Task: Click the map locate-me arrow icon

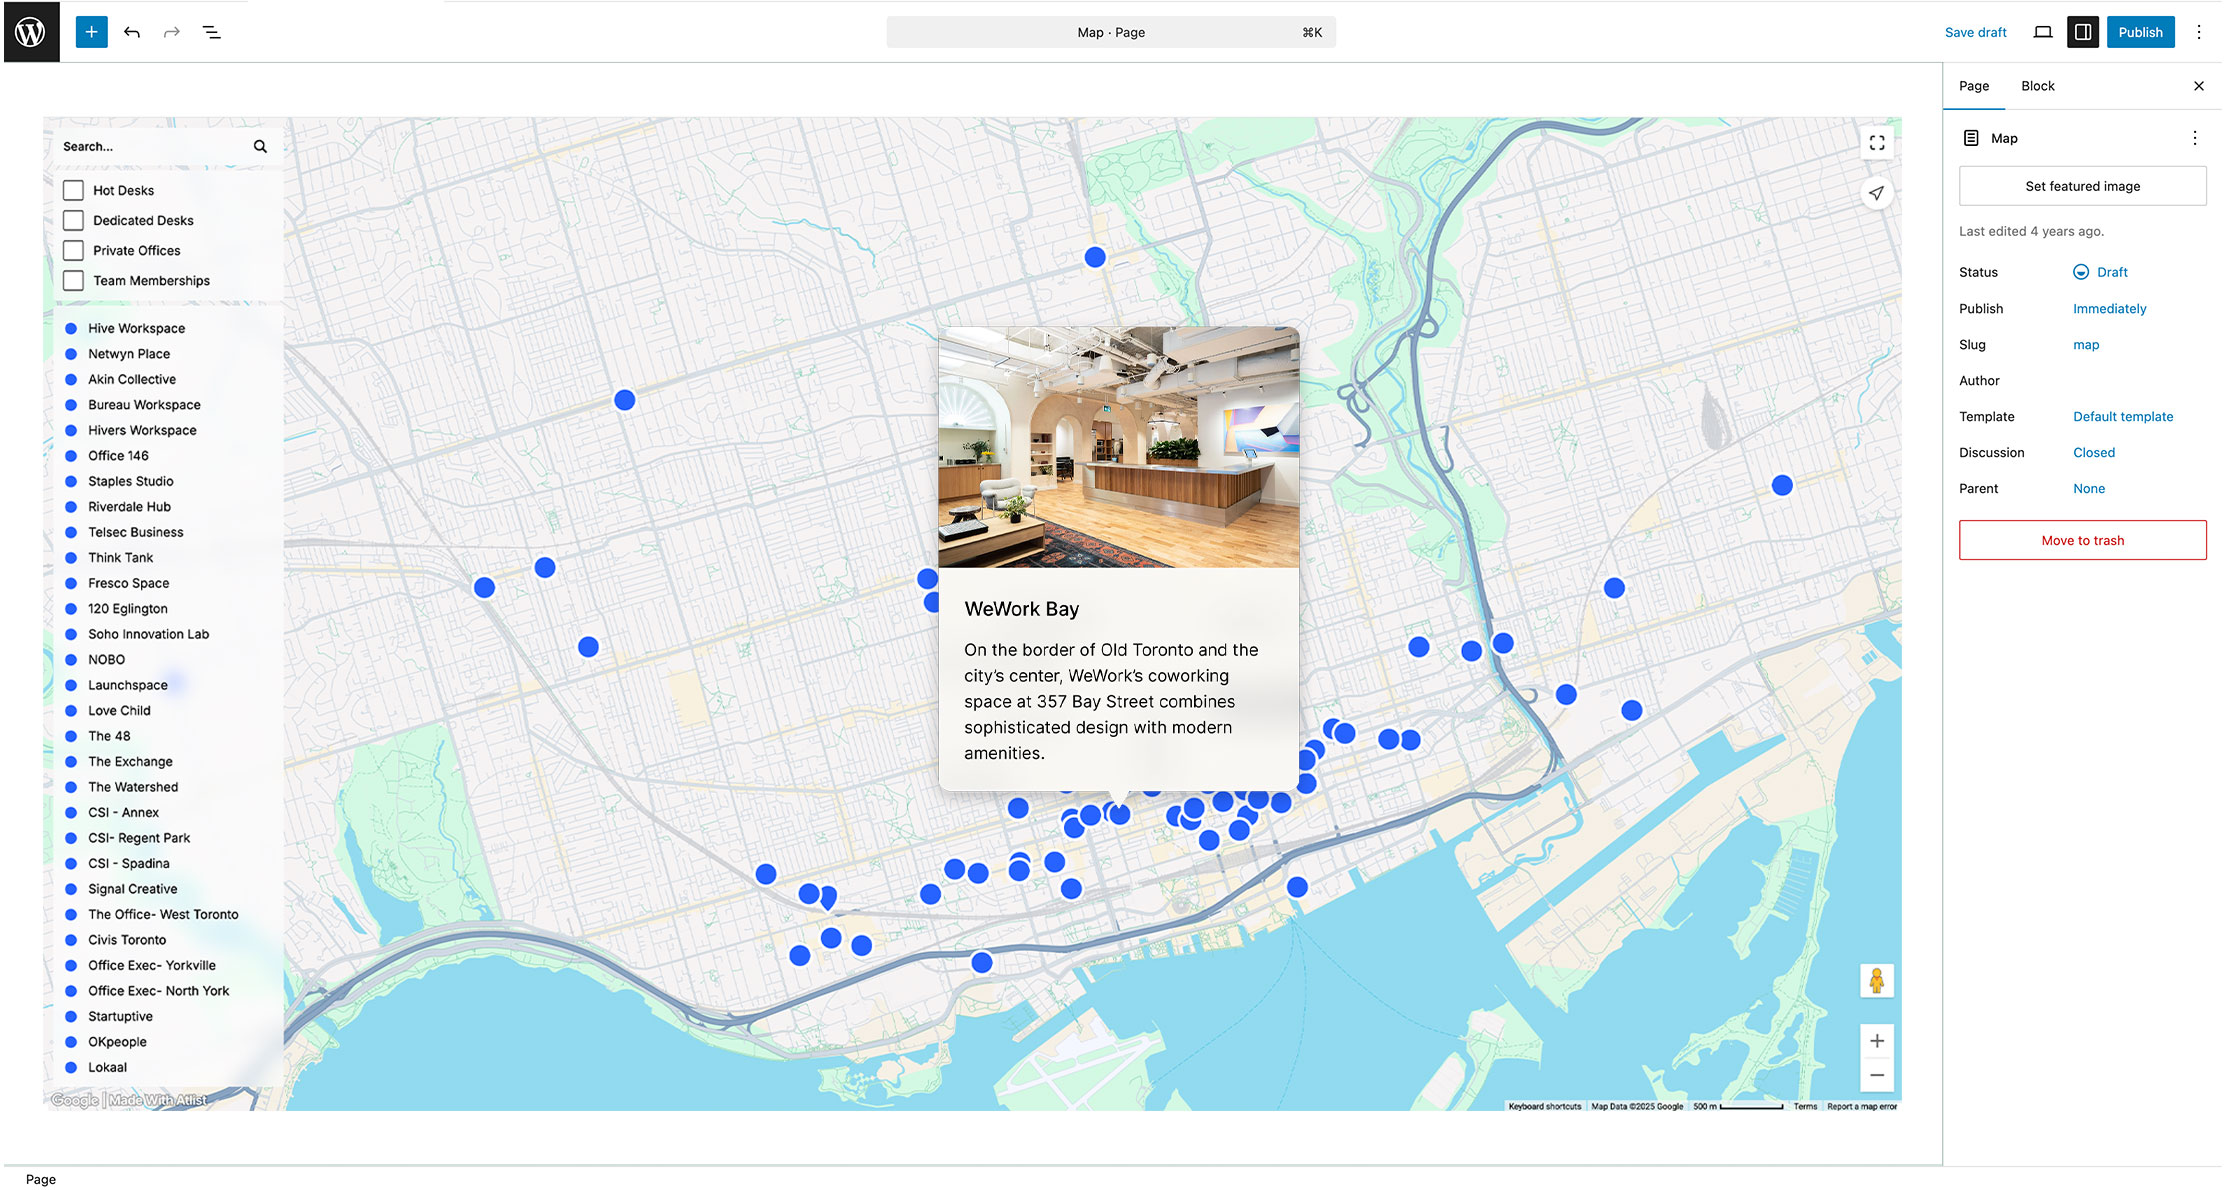Action: coord(1877,193)
